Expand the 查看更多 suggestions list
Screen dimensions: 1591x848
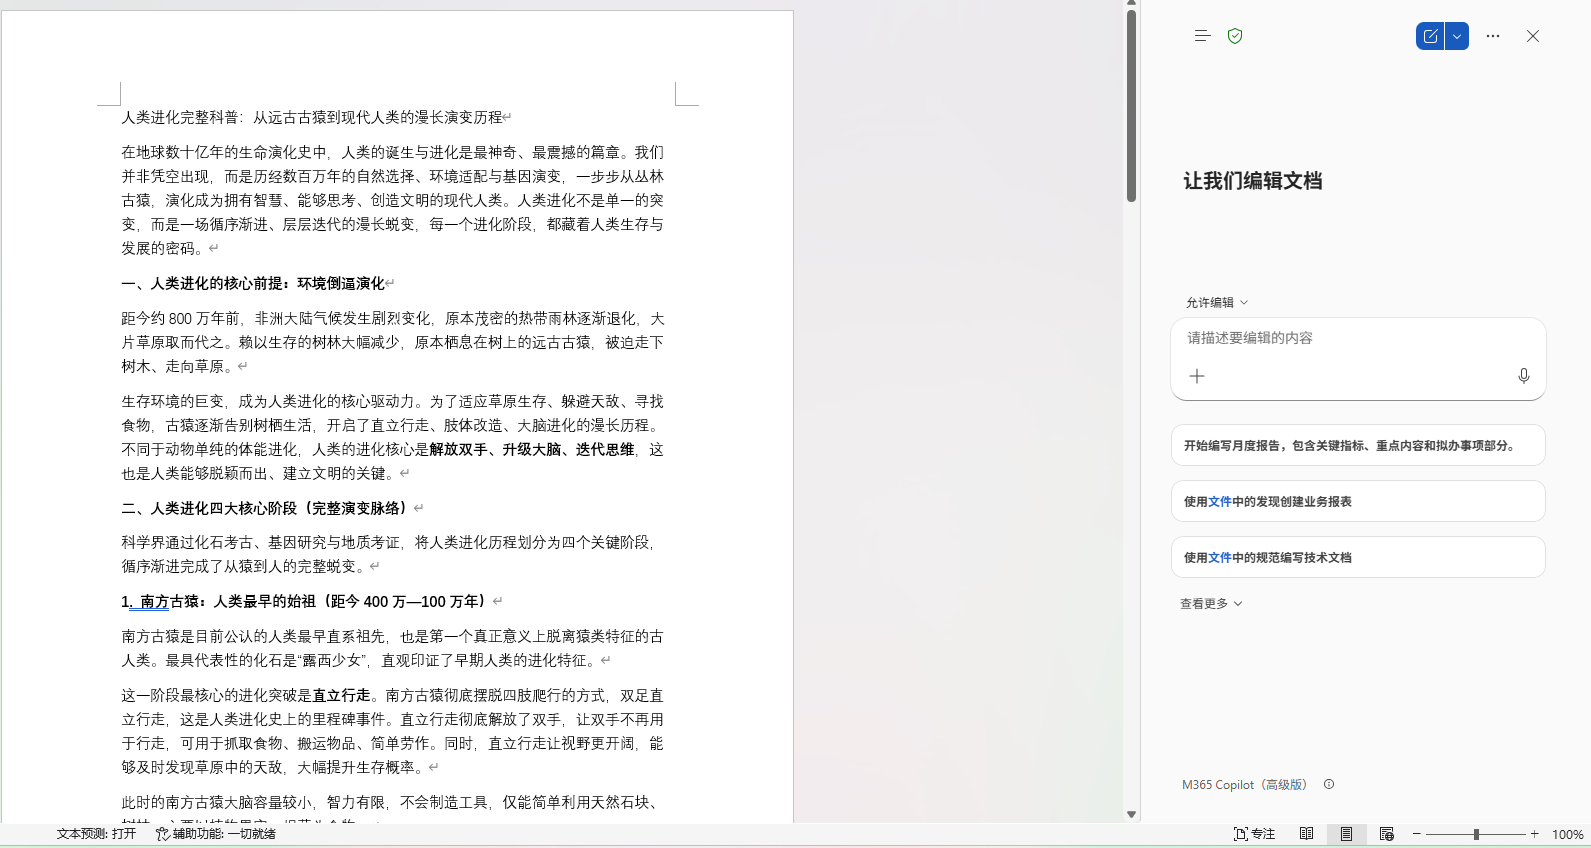1211,603
